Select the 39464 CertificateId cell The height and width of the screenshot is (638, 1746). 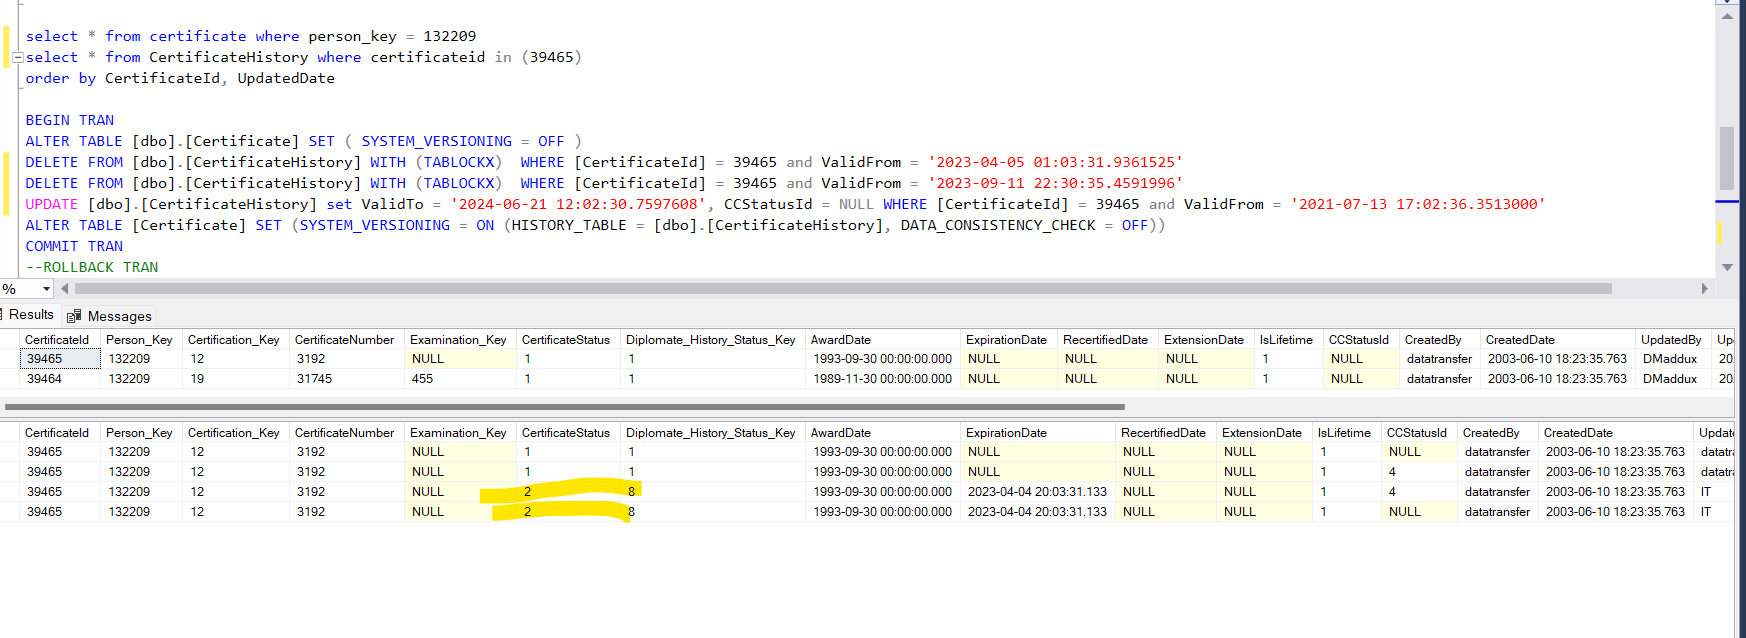point(60,379)
